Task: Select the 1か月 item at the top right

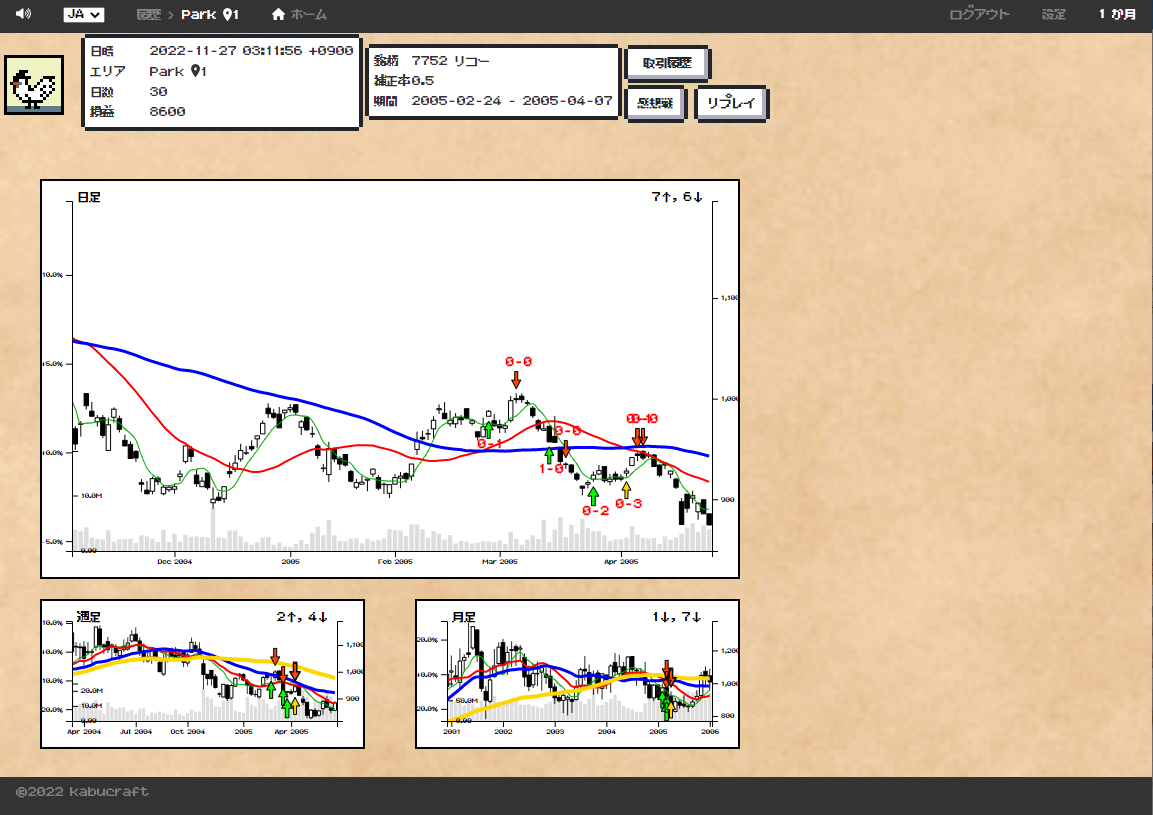Action: click(1117, 15)
